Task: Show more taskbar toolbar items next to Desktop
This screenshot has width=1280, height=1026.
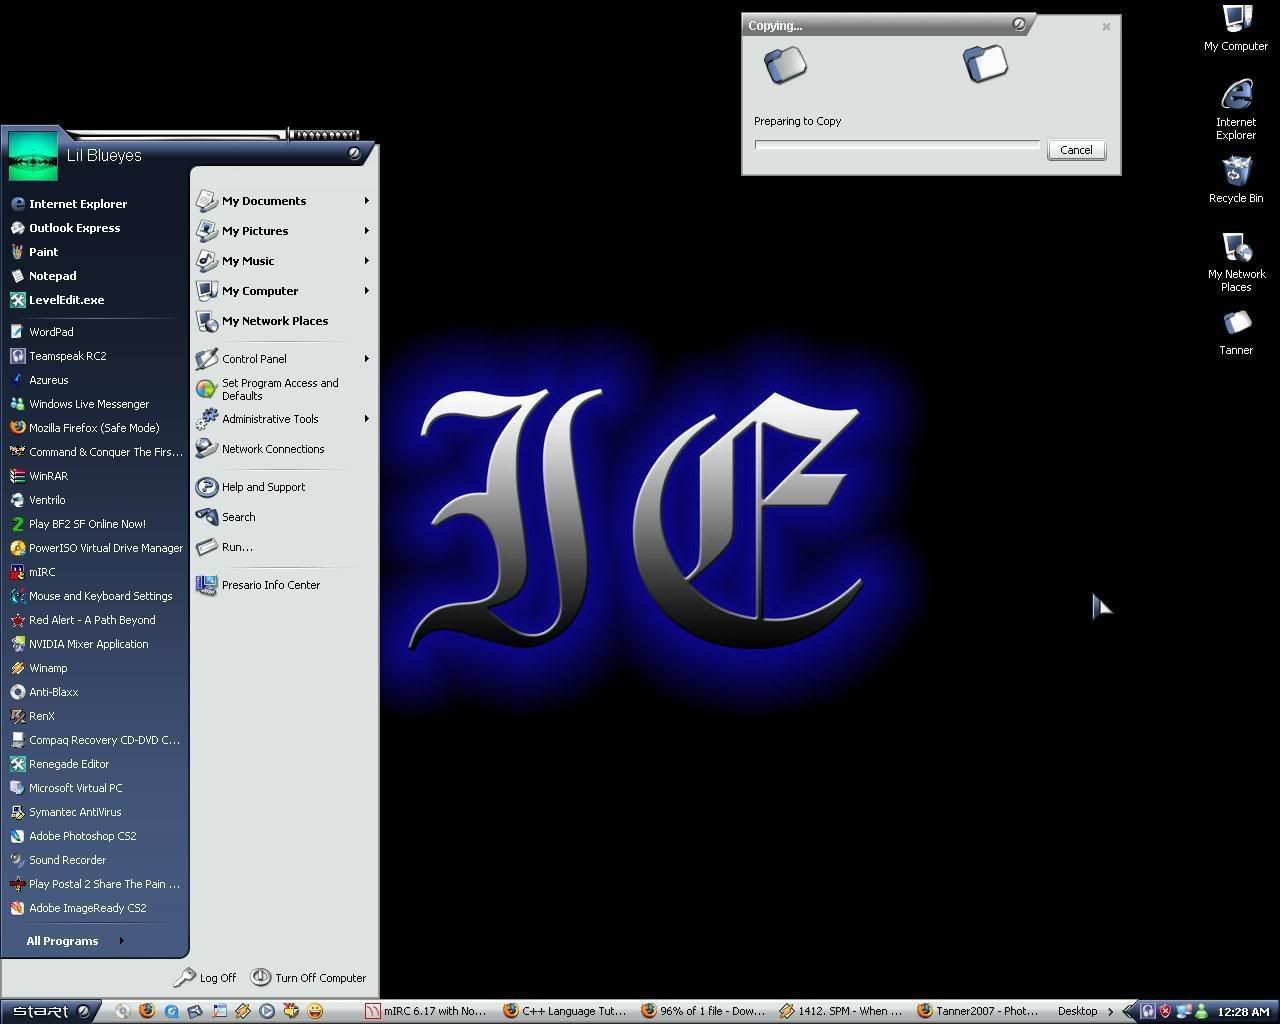Action: point(1110,1011)
